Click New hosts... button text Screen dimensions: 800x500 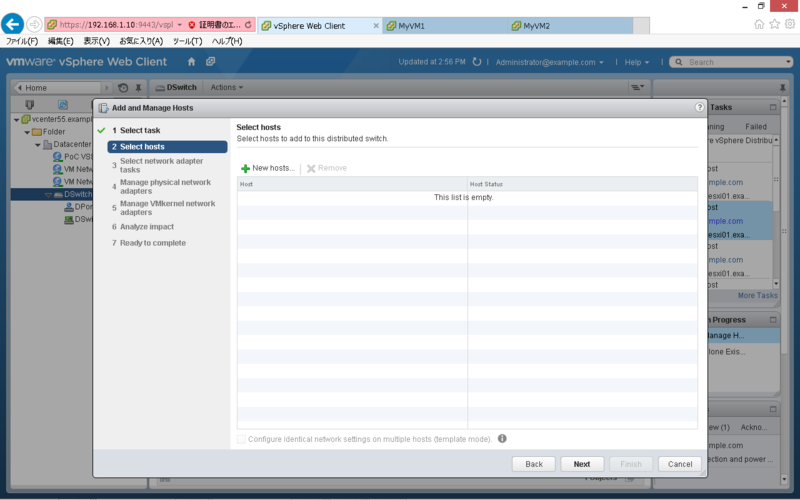[x=273, y=168]
